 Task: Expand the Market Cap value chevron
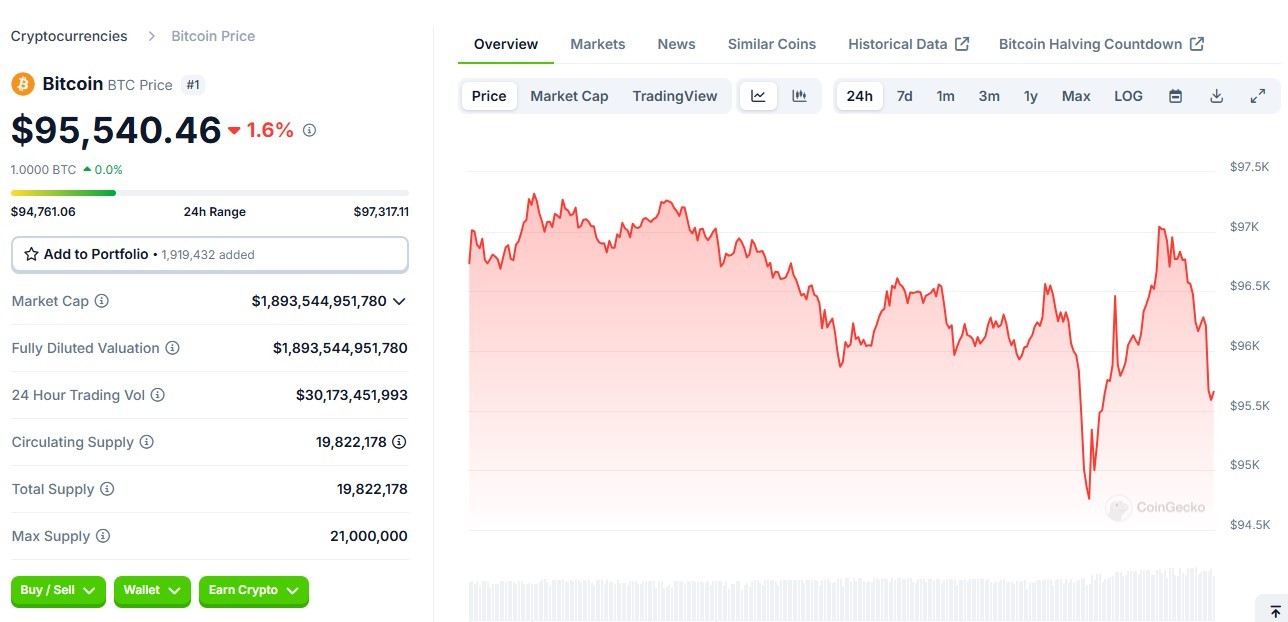400,301
